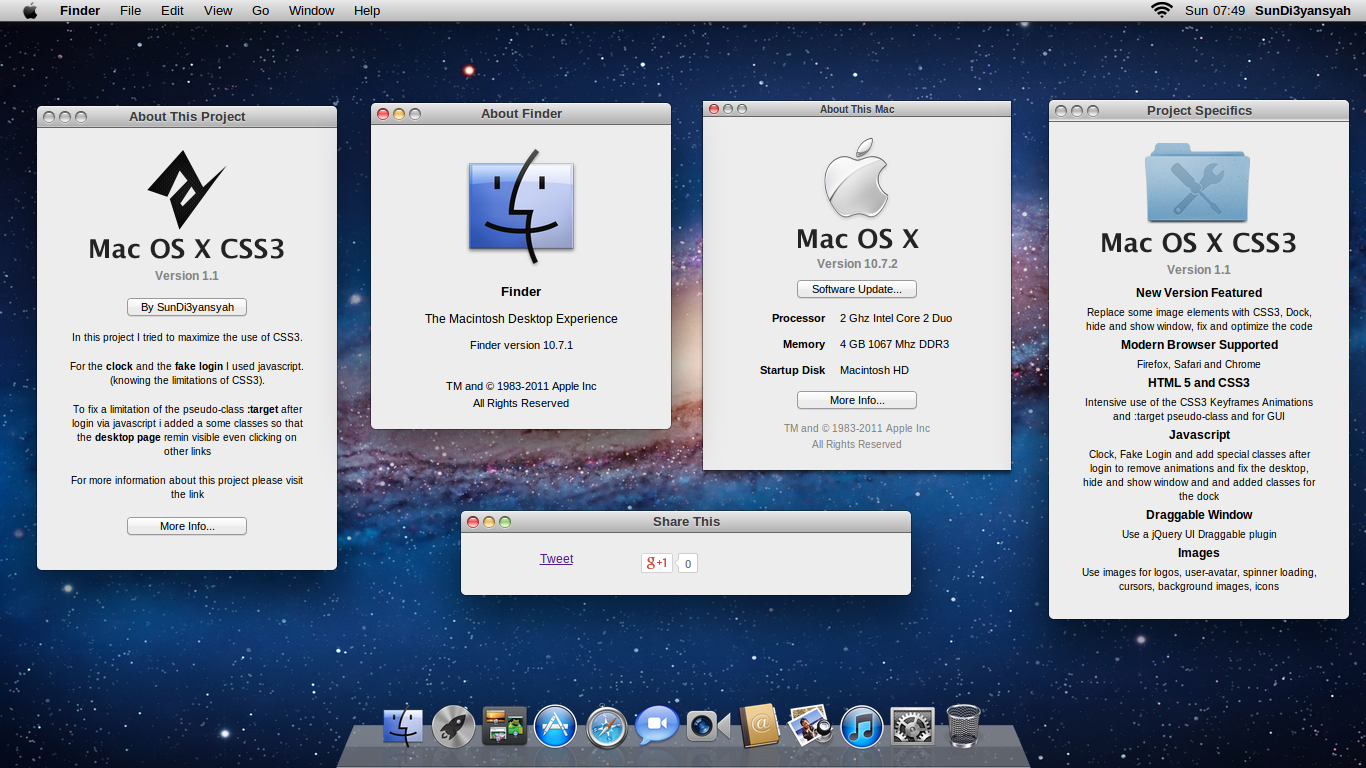Open the Help menu
1366x768 pixels.
click(367, 10)
